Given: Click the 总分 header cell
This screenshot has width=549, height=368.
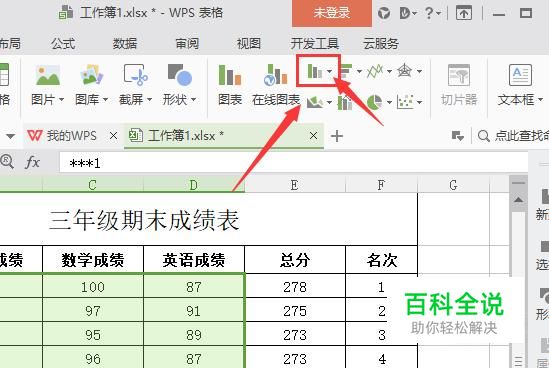Looking at the screenshot, I should coord(295,260).
